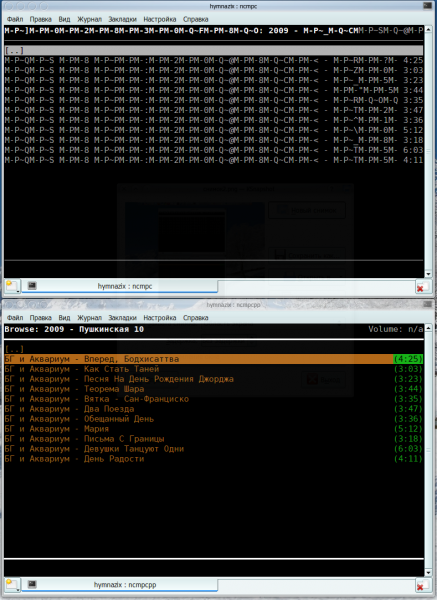Open Журнал menu in ncmpcpp window
437x600 pixels.
tap(90, 318)
